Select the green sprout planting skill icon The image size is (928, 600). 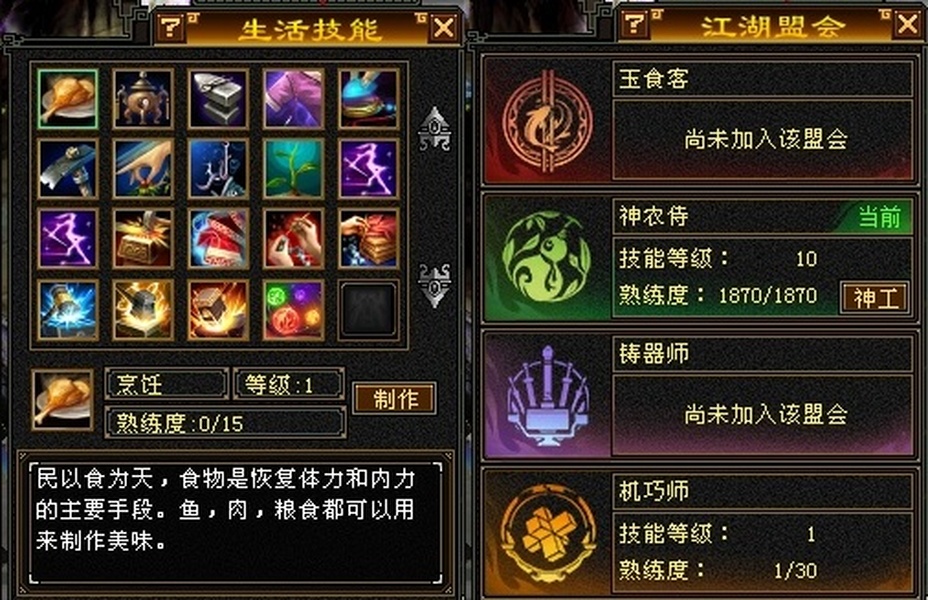pos(294,169)
